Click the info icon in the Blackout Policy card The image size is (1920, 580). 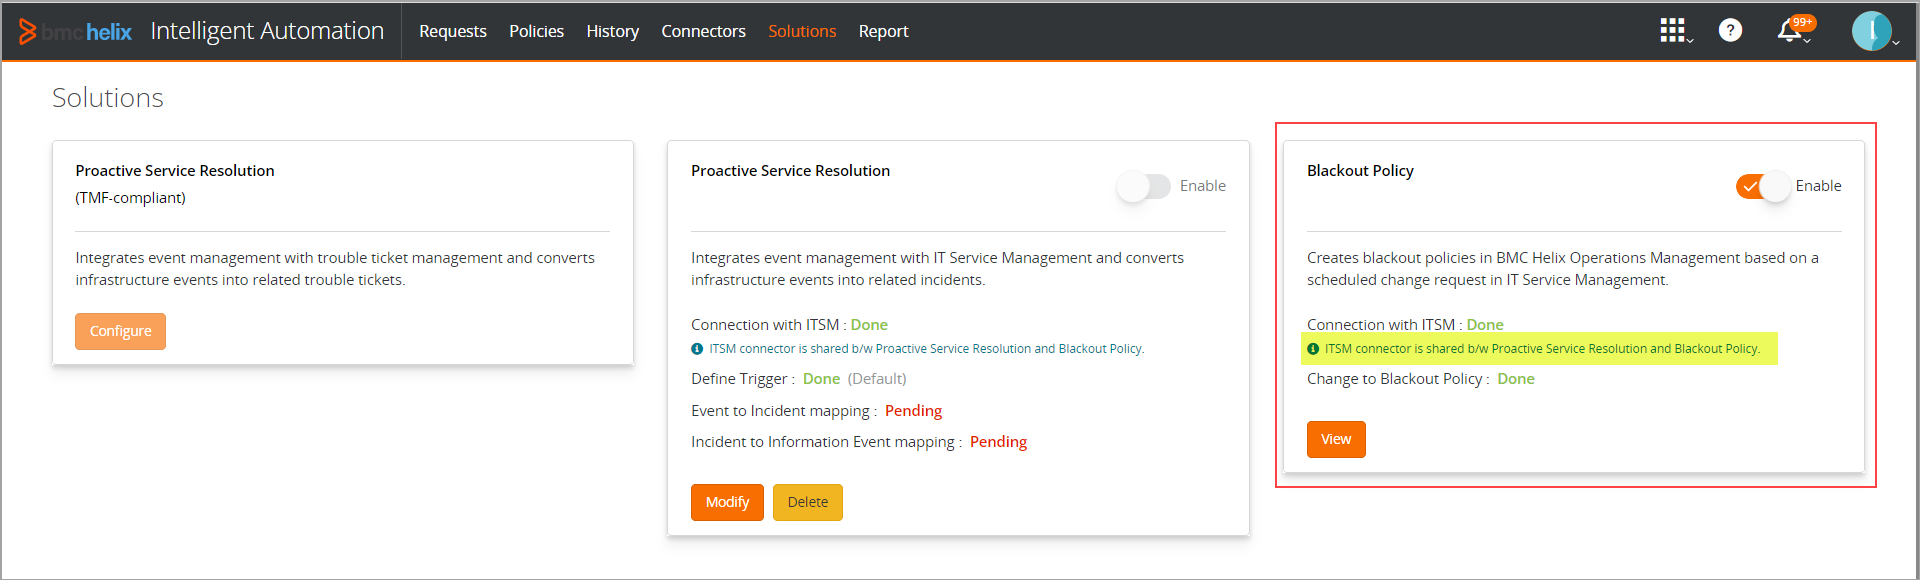point(1313,349)
